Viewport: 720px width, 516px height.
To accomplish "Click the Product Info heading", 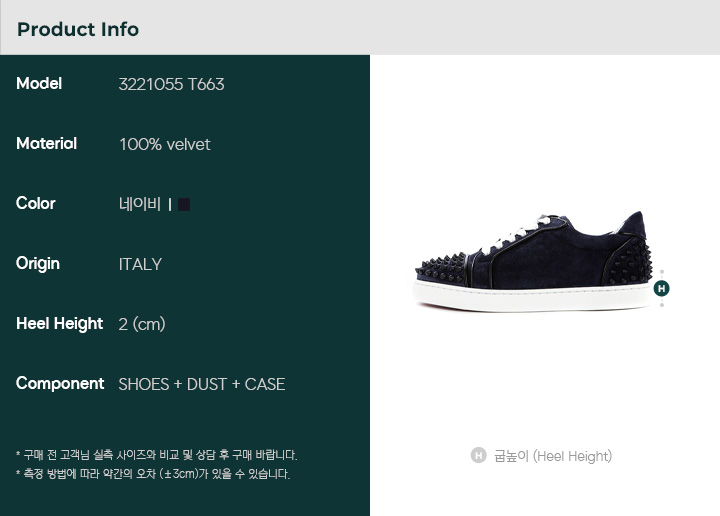I will tap(78, 29).
